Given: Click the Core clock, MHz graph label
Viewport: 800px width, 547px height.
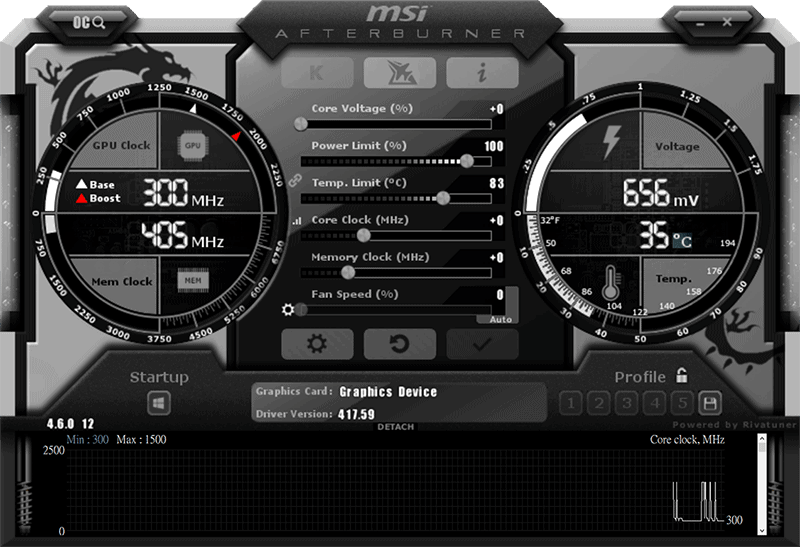Looking at the screenshot, I should [x=687, y=439].
